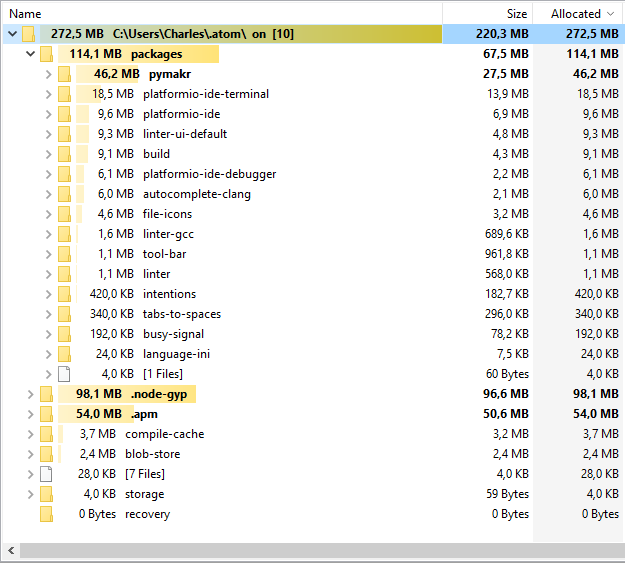Click the 689,6 KB size of linter-gcc
Image resolution: width=625 pixels, height=563 pixels.
(507, 234)
